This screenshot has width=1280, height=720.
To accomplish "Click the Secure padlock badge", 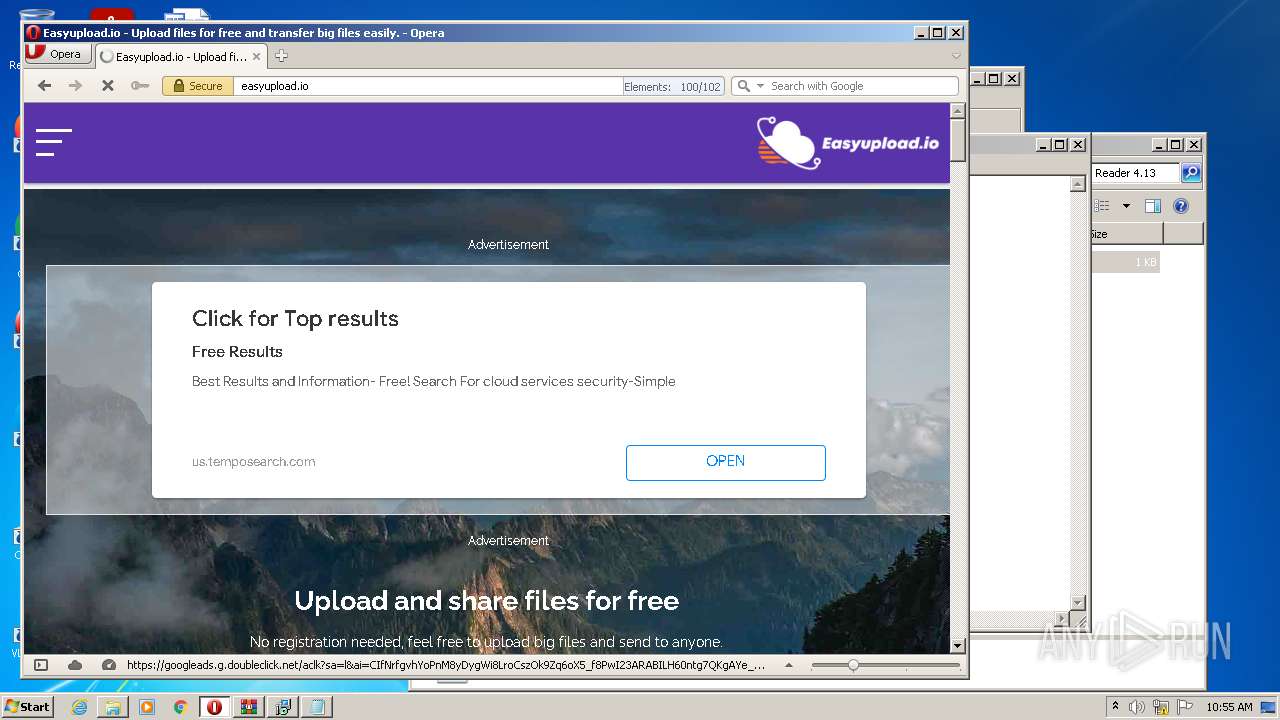I will tap(197, 86).
